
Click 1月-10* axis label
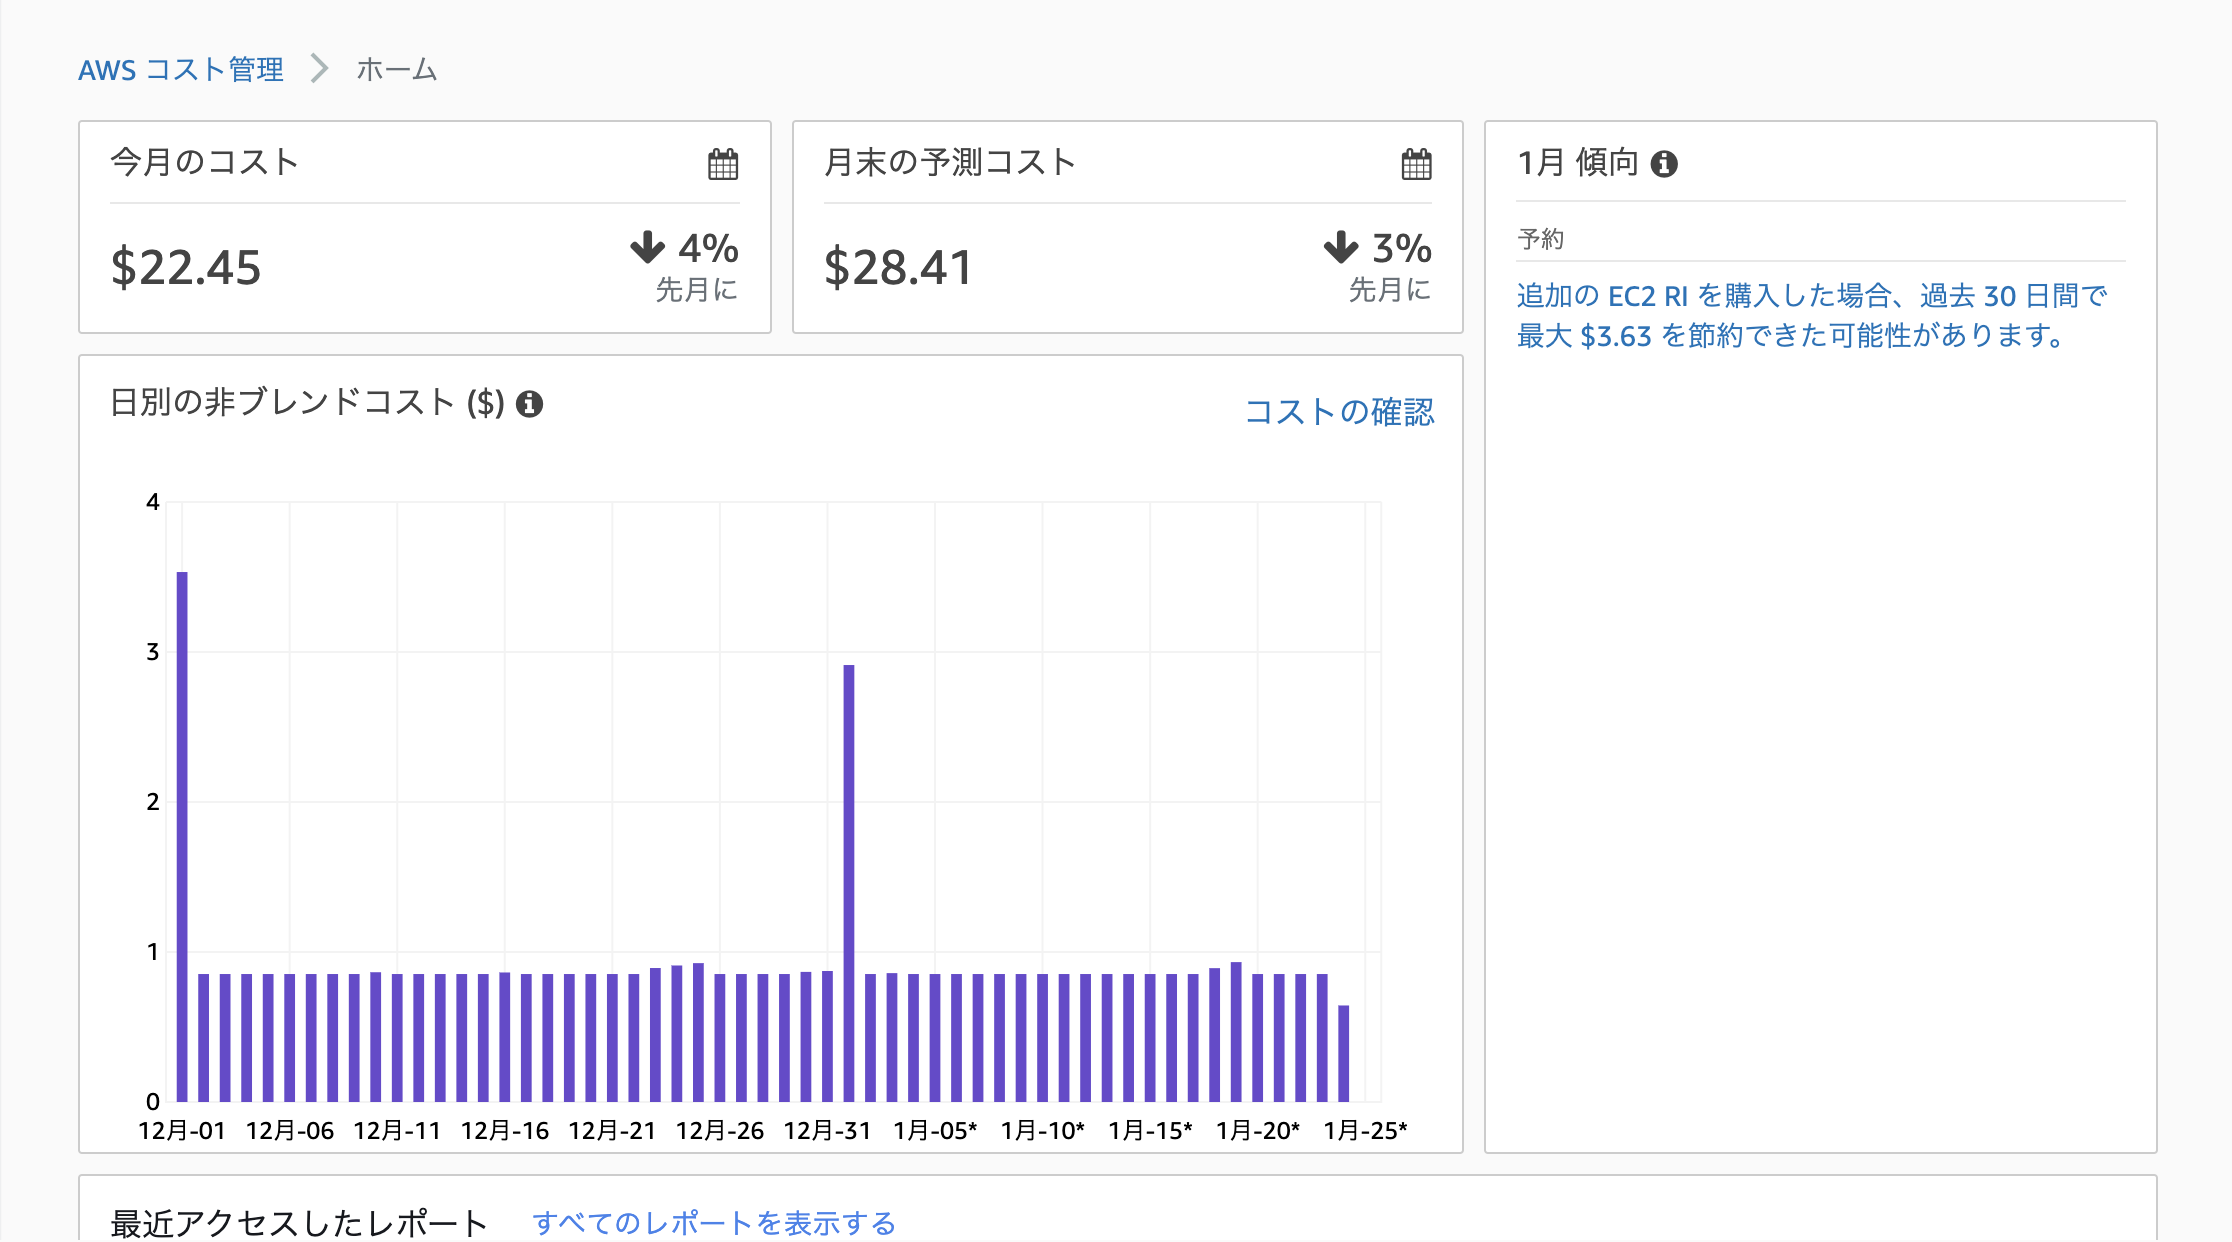tap(1042, 1131)
